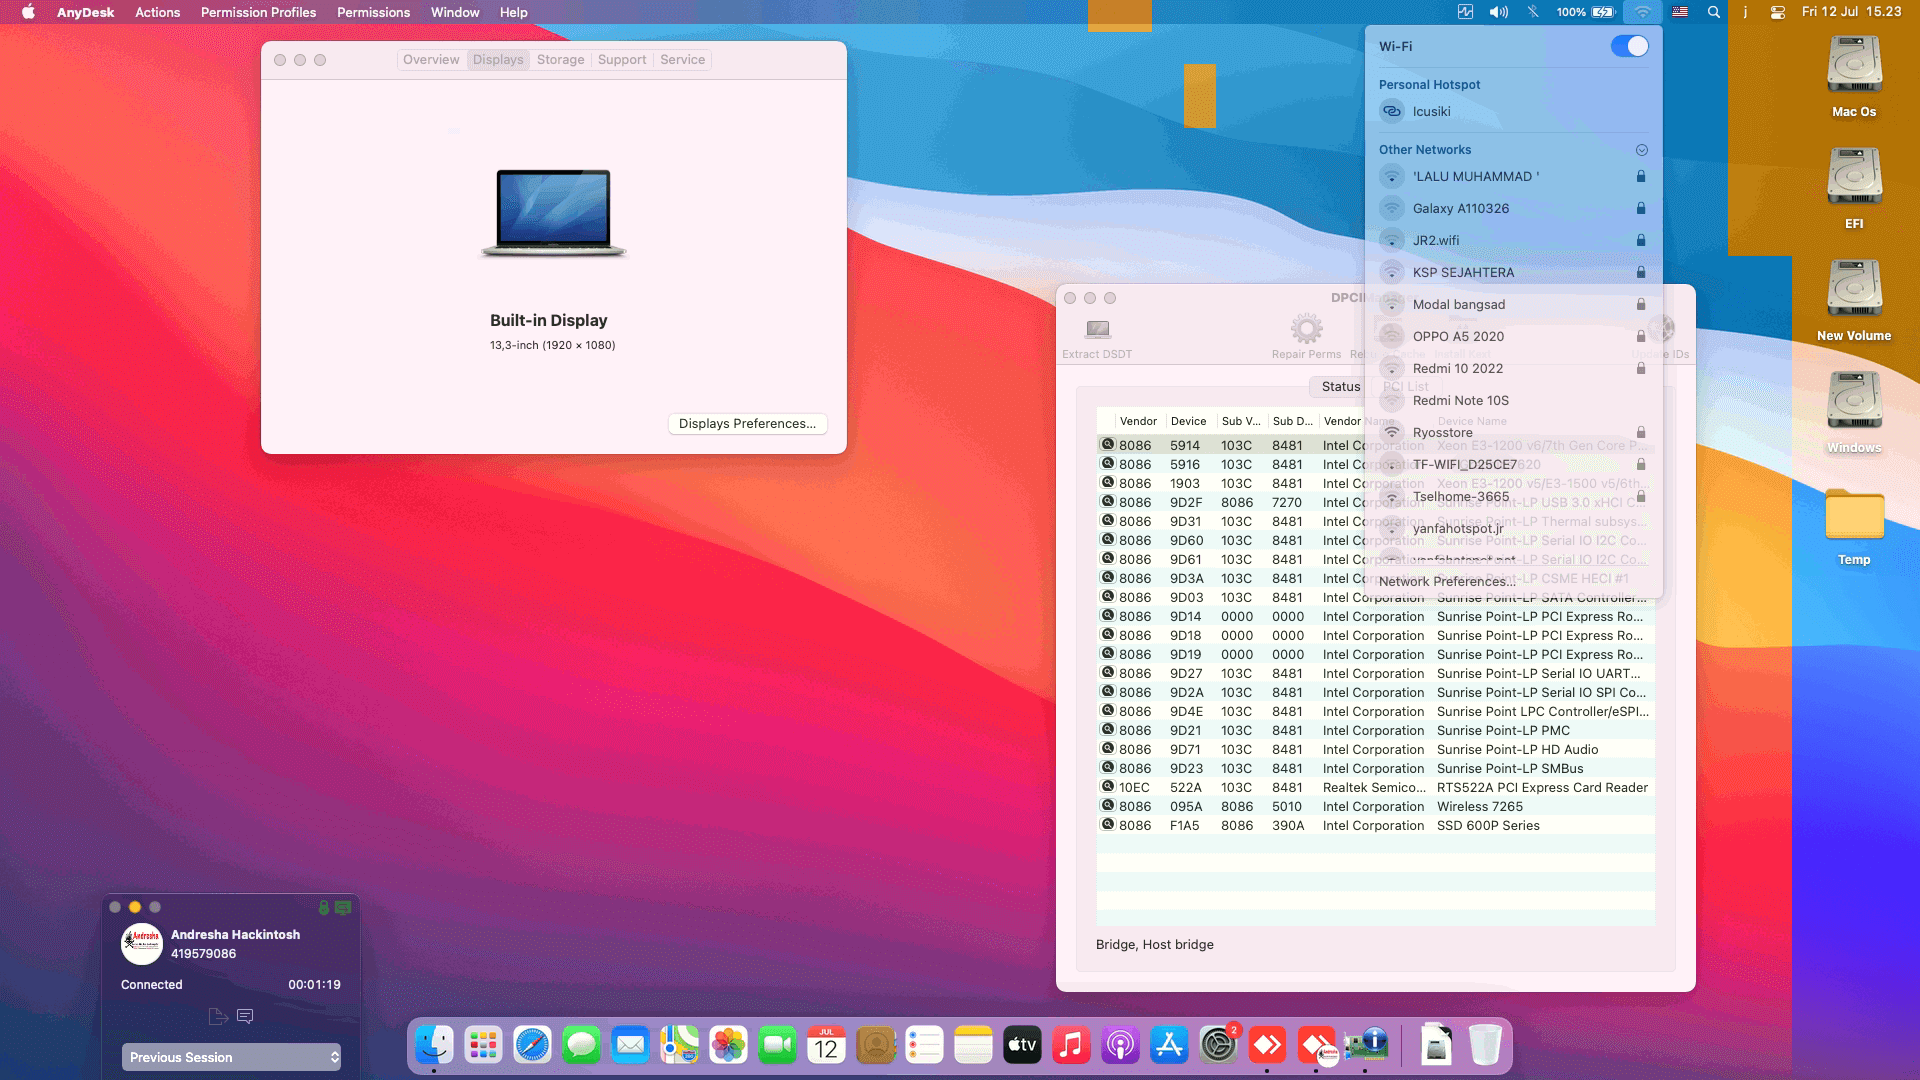Open the Actions menu
The image size is (1920, 1080).
coord(158,12)
